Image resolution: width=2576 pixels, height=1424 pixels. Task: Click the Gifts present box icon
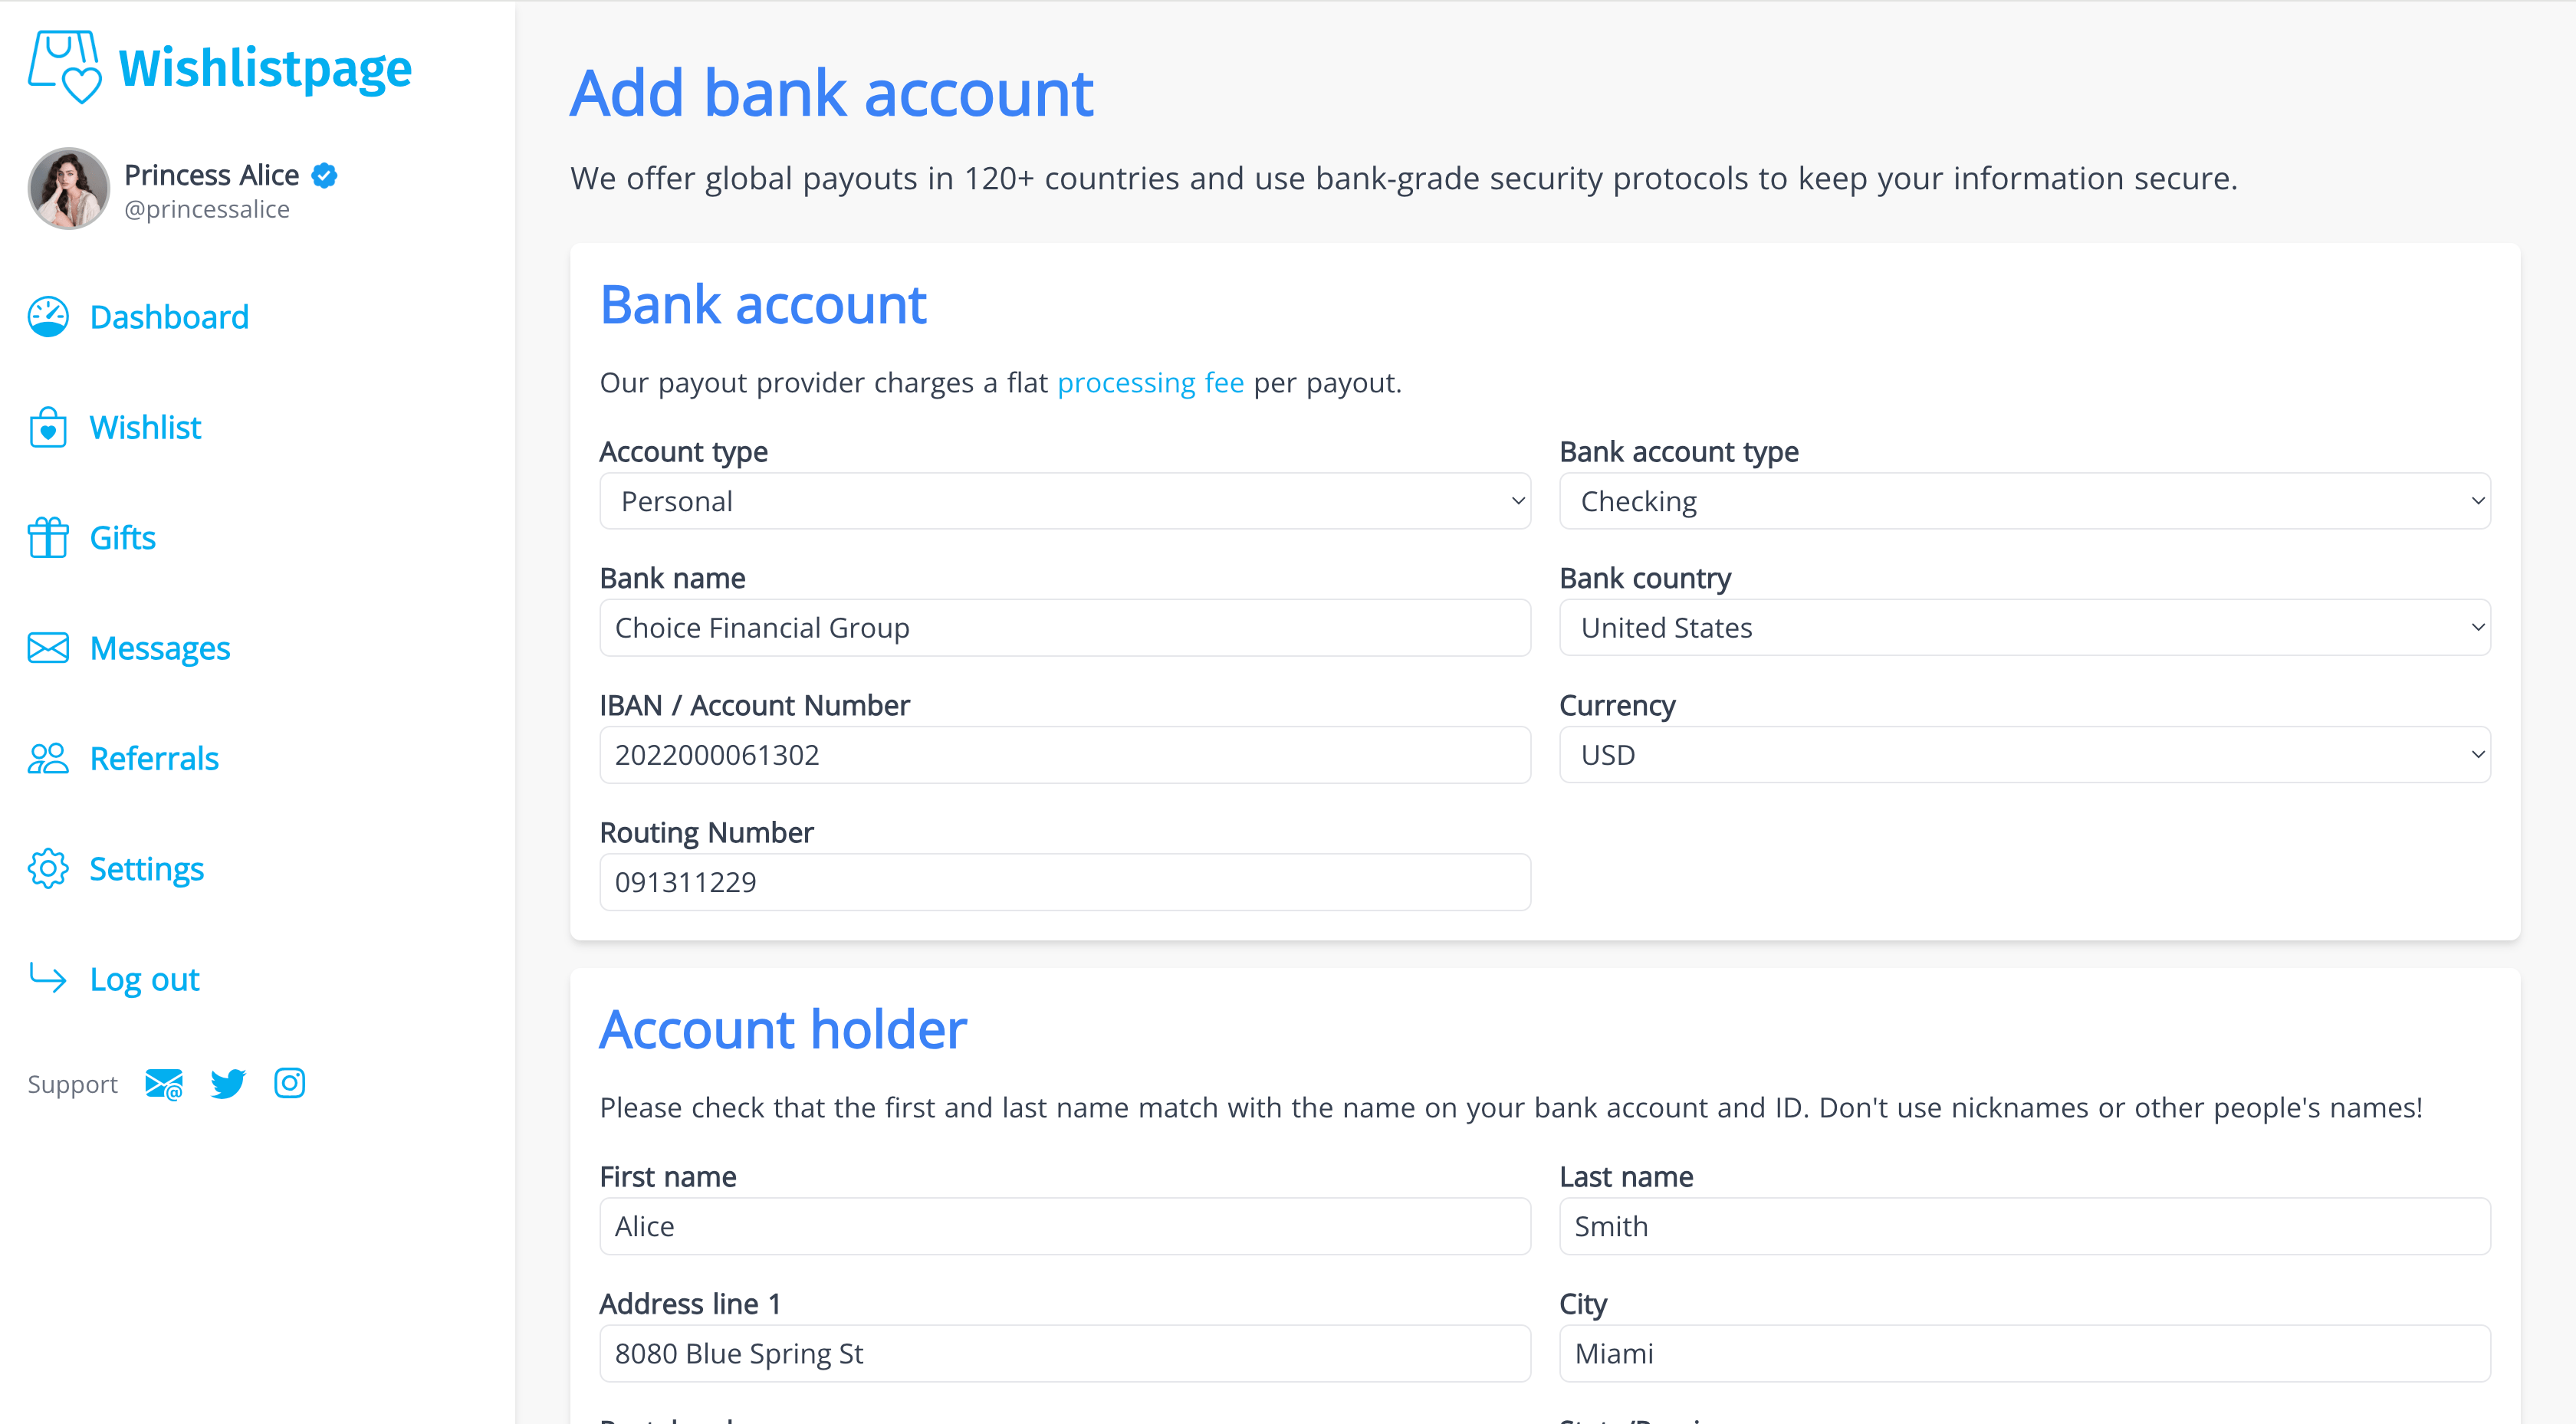(x=48, y=538)
